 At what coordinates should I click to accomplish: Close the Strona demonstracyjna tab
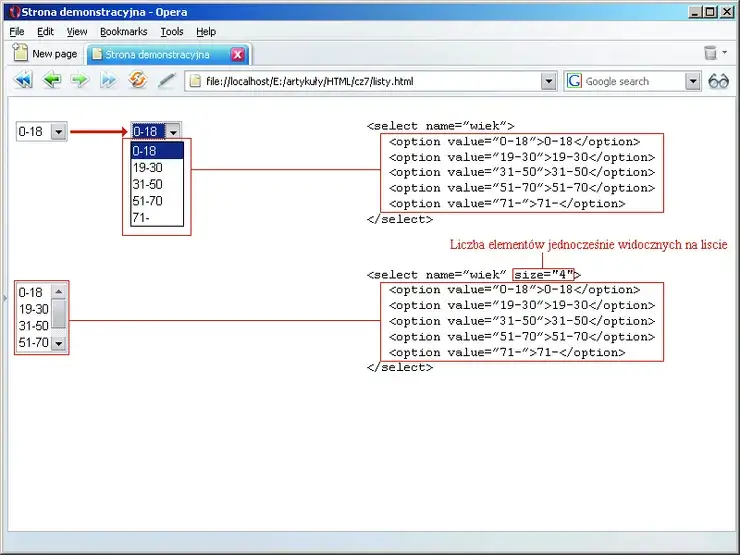coord(238,55)
